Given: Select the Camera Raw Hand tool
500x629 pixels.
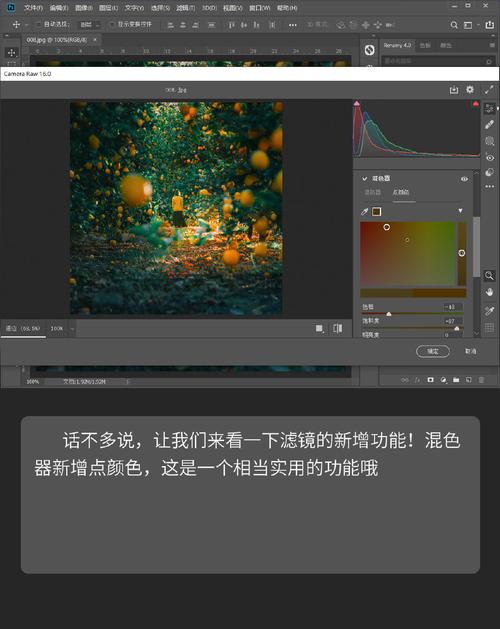Looking at the screenshot, I should pos(489,292).
